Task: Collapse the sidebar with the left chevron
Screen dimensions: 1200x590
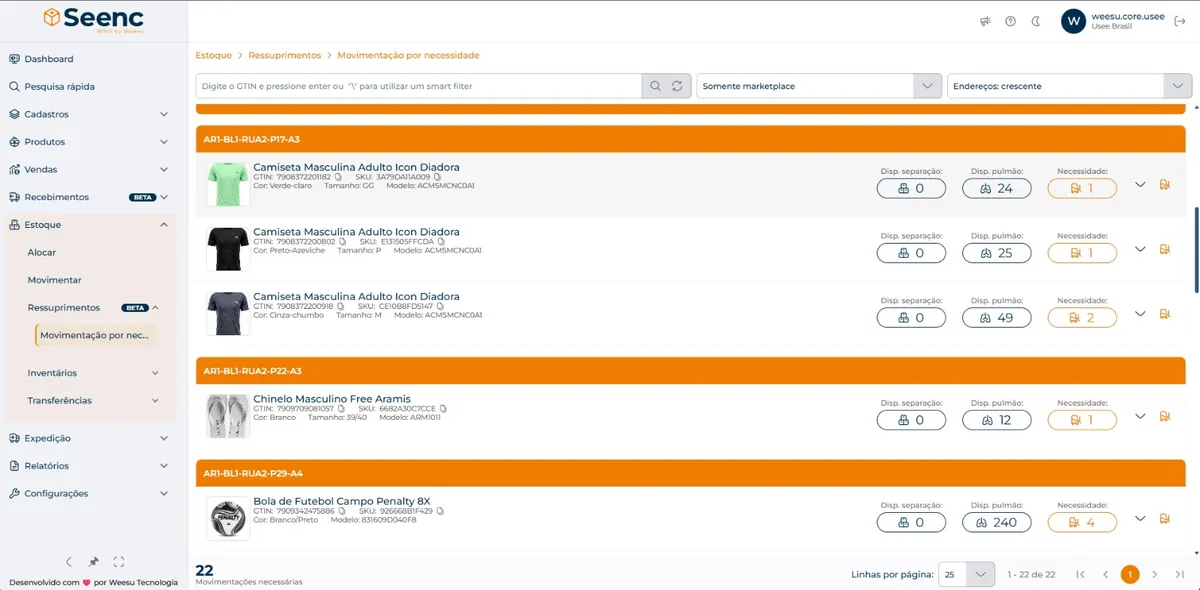Action: click(69, 562)
